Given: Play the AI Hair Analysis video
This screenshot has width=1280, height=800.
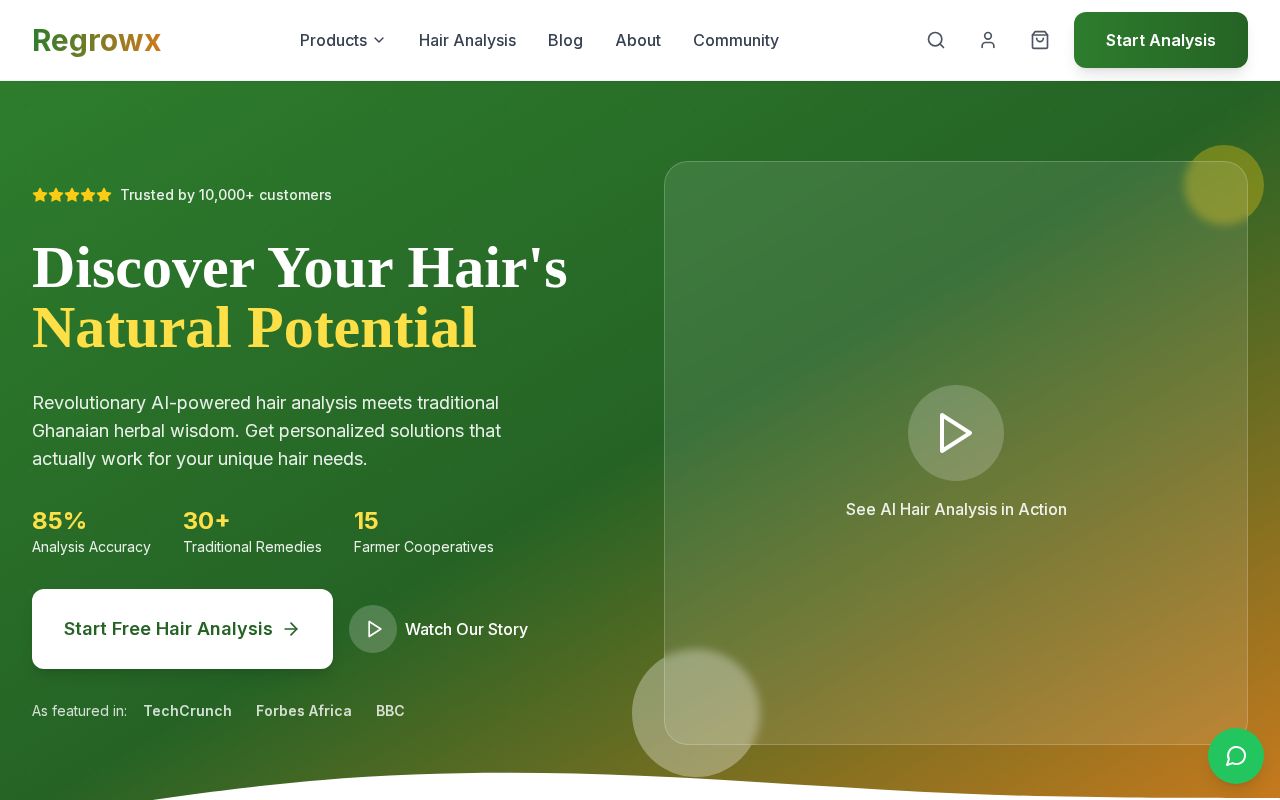Looking at the screenshot, I should pyautogui.click(x=956, y=433).
